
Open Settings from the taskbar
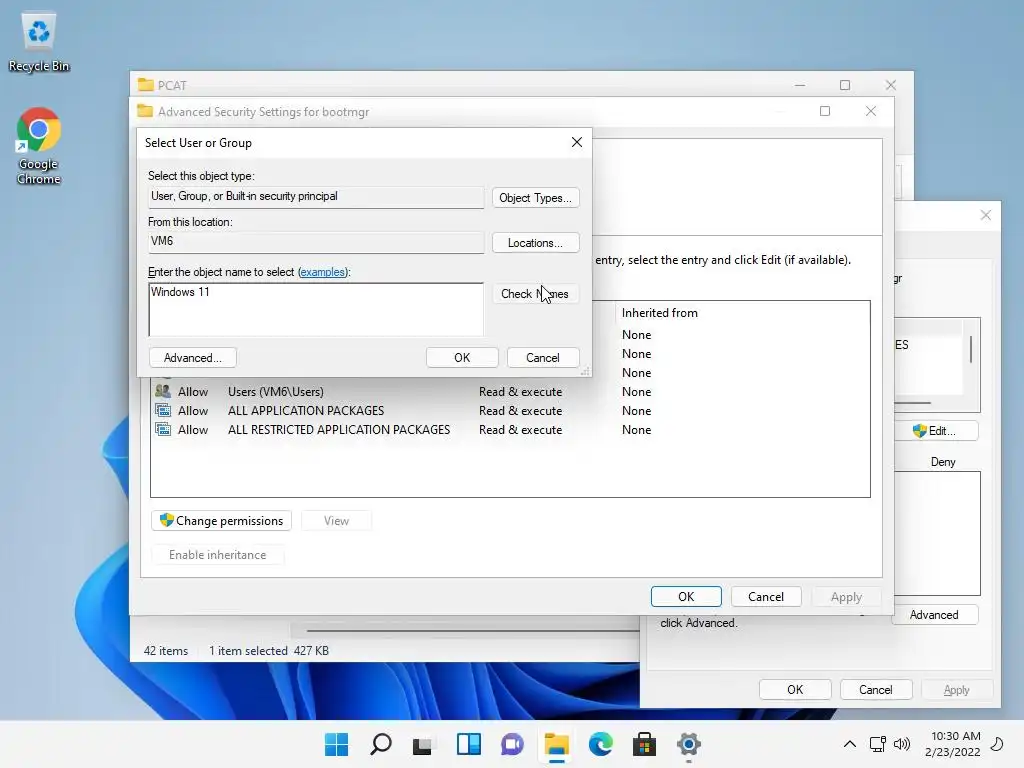click(688, 744)
